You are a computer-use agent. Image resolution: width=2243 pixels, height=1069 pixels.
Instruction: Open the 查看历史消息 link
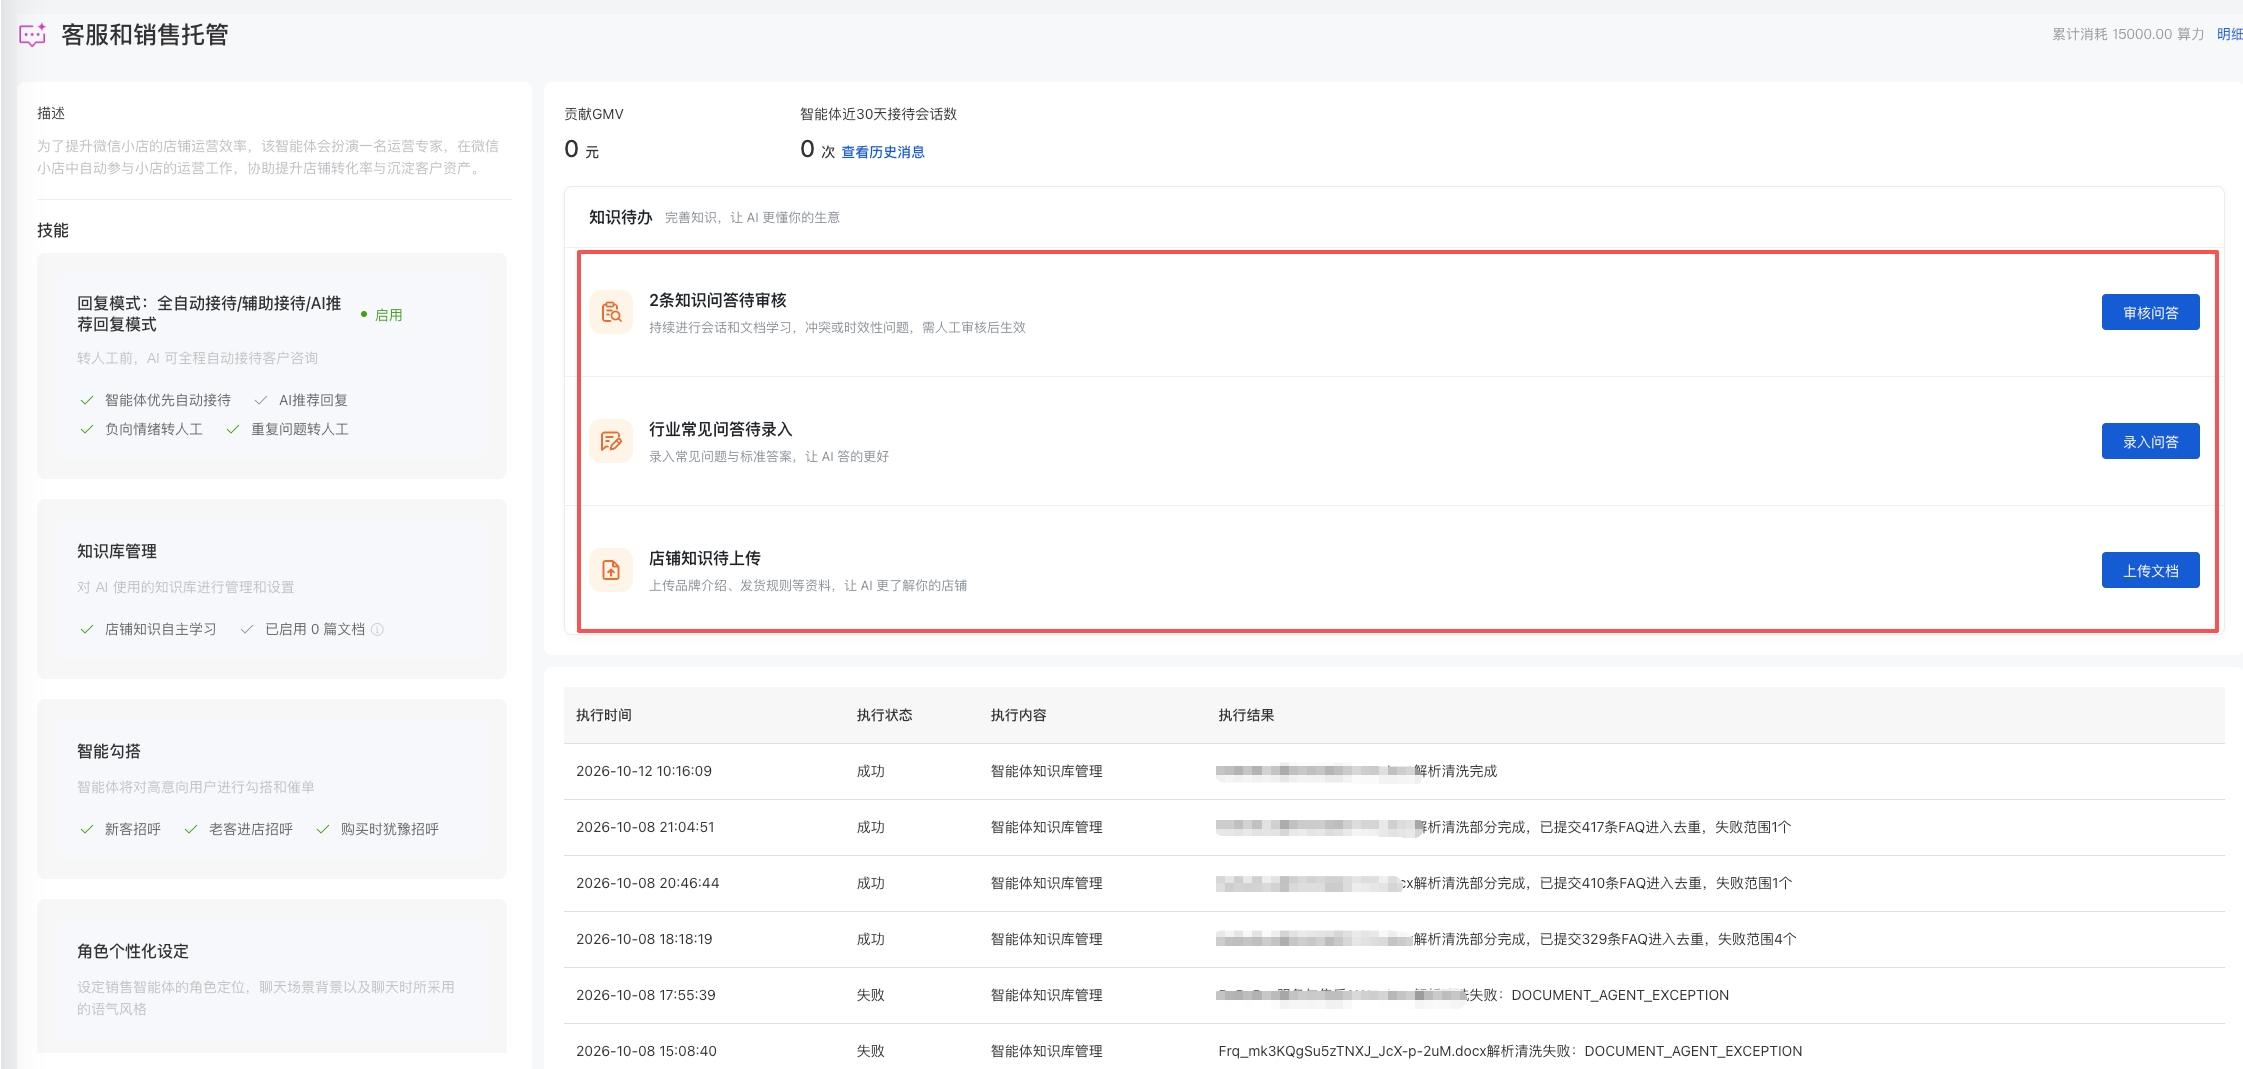click(x=883, y=152)
